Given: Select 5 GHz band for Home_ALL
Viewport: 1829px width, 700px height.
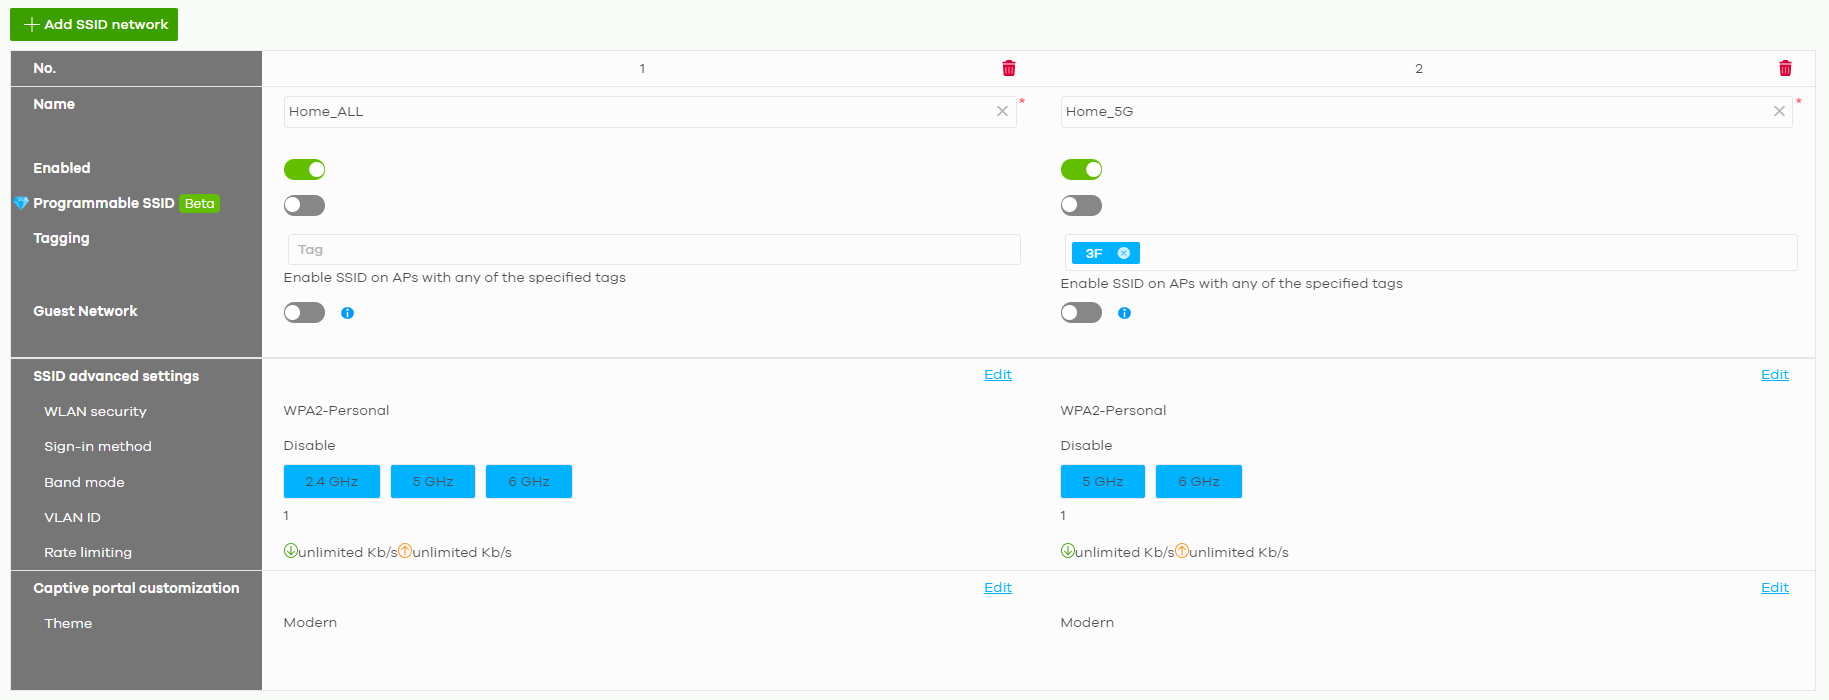Looking at the screenshot, I should tap(433, 481).
